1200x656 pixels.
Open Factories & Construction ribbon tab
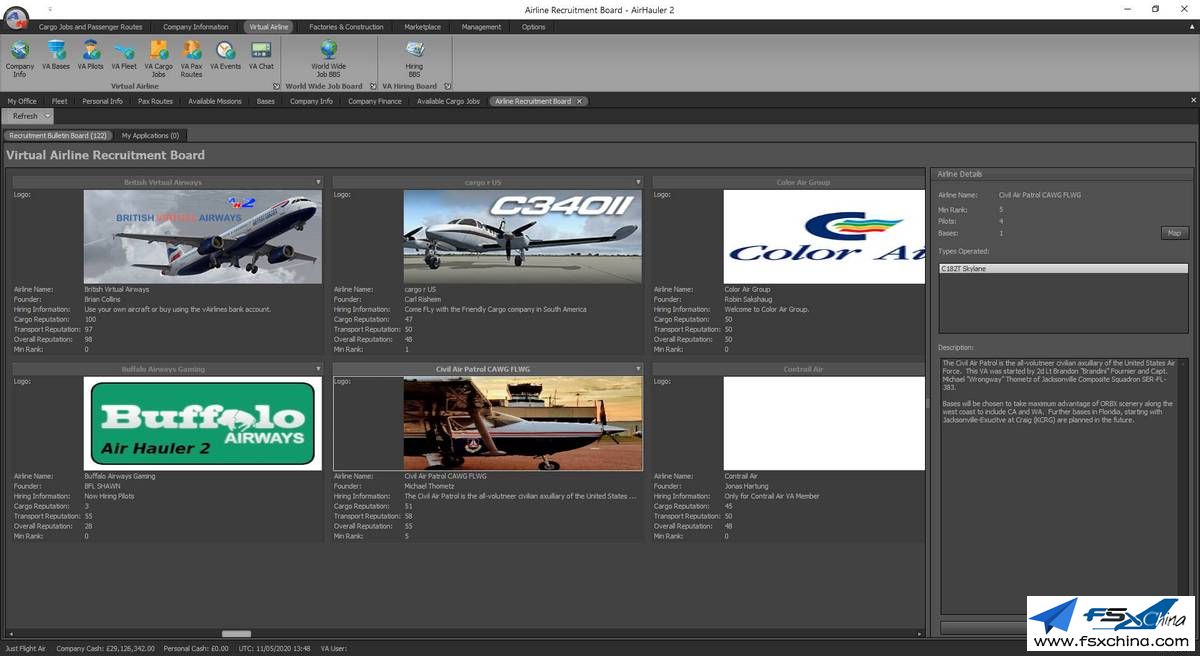click(346, 27)
